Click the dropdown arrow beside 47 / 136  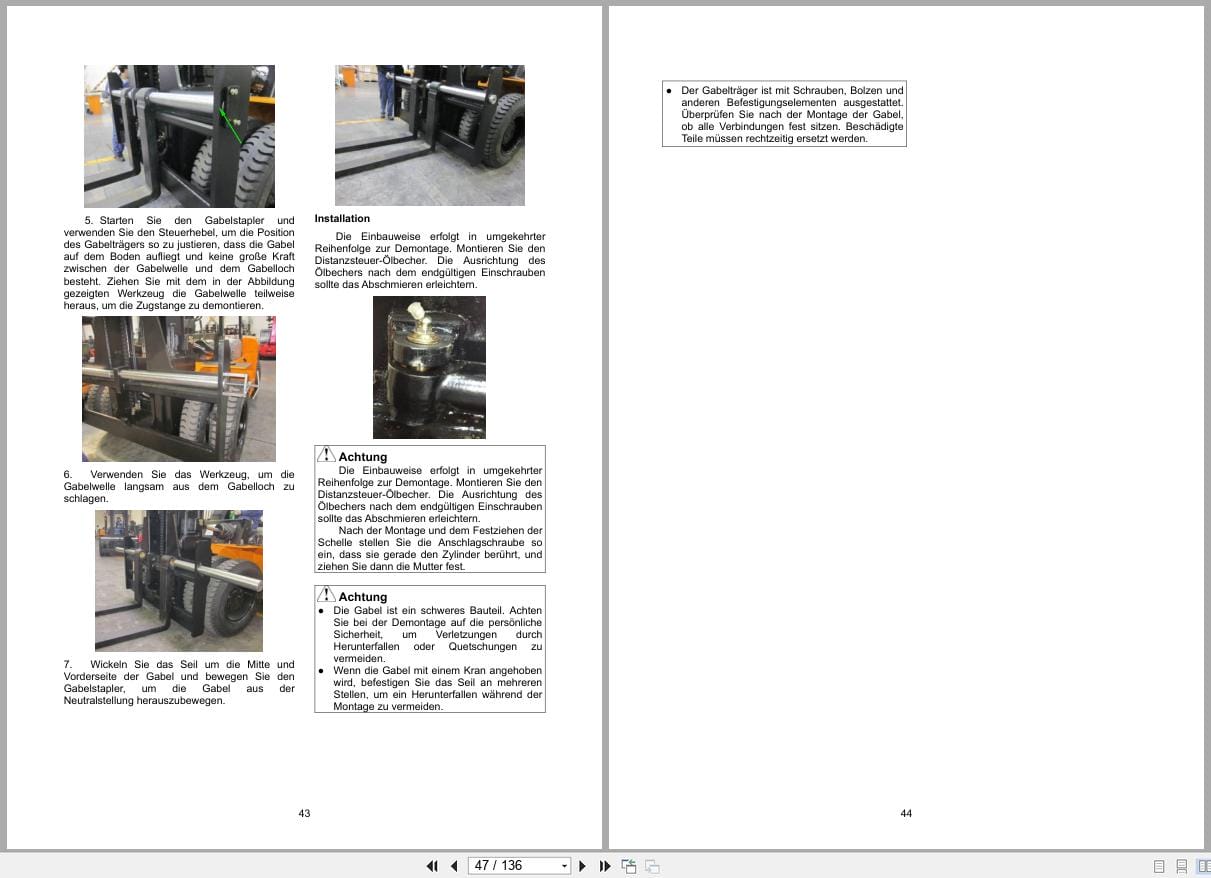coord(564,865)
